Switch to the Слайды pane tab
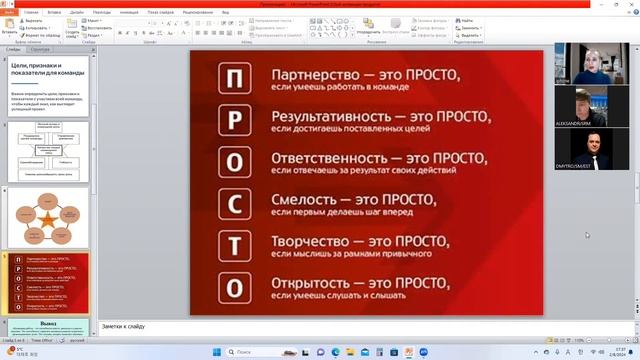The image size is (640, 360). [x=13, y=49]
